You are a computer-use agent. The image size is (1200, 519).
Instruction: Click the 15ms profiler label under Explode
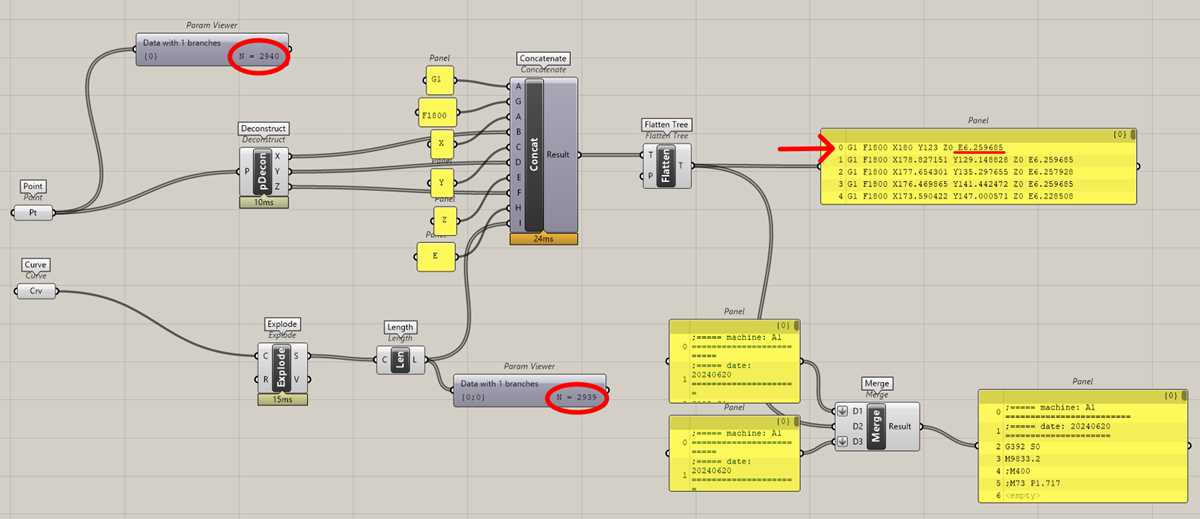(x=282, y=398)
